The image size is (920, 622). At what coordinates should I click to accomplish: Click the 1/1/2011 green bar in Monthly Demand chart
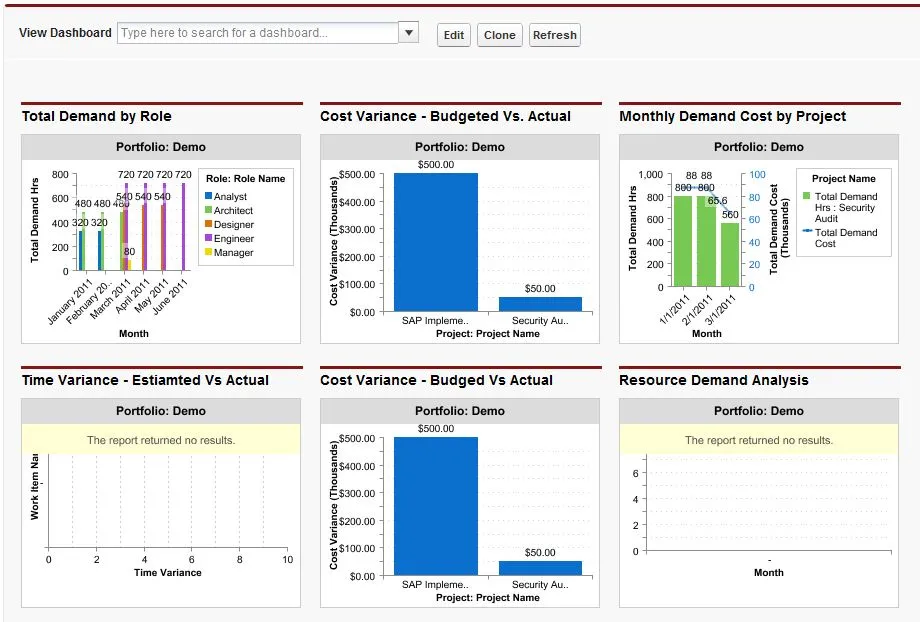click(683, 241)
